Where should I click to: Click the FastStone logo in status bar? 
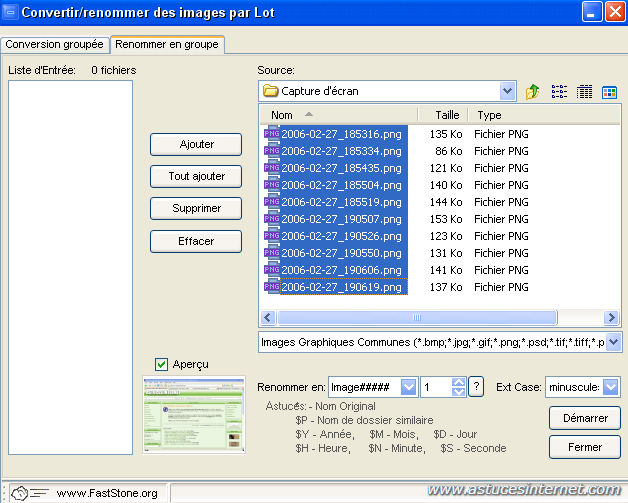[29, 493]
